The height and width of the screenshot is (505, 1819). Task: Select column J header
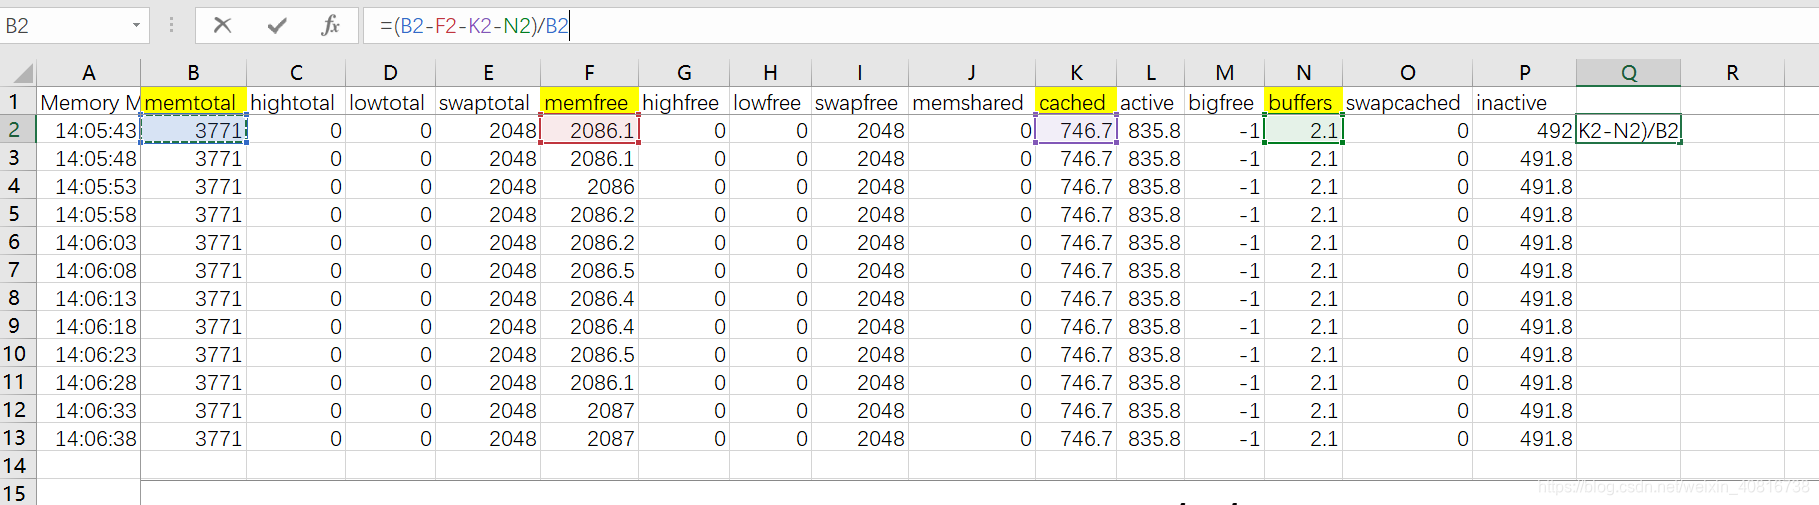971,73
